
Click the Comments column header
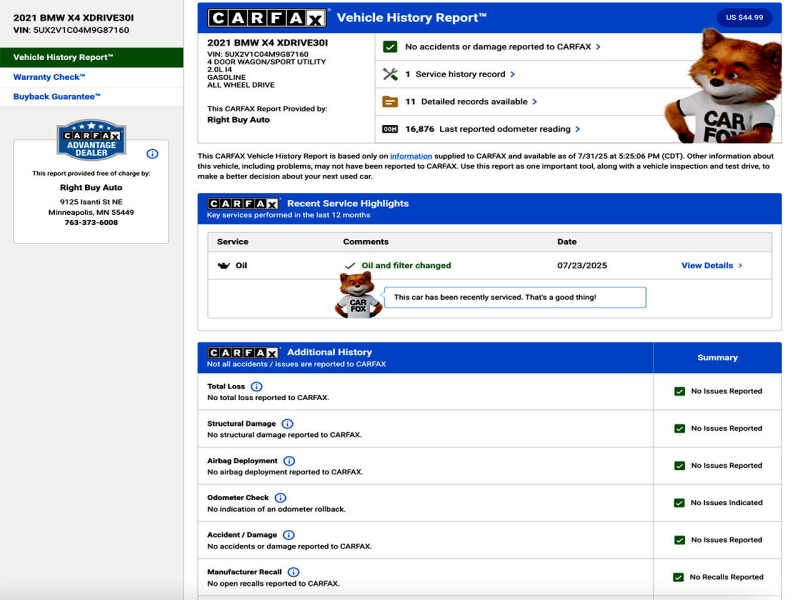(x=366, y=242)
